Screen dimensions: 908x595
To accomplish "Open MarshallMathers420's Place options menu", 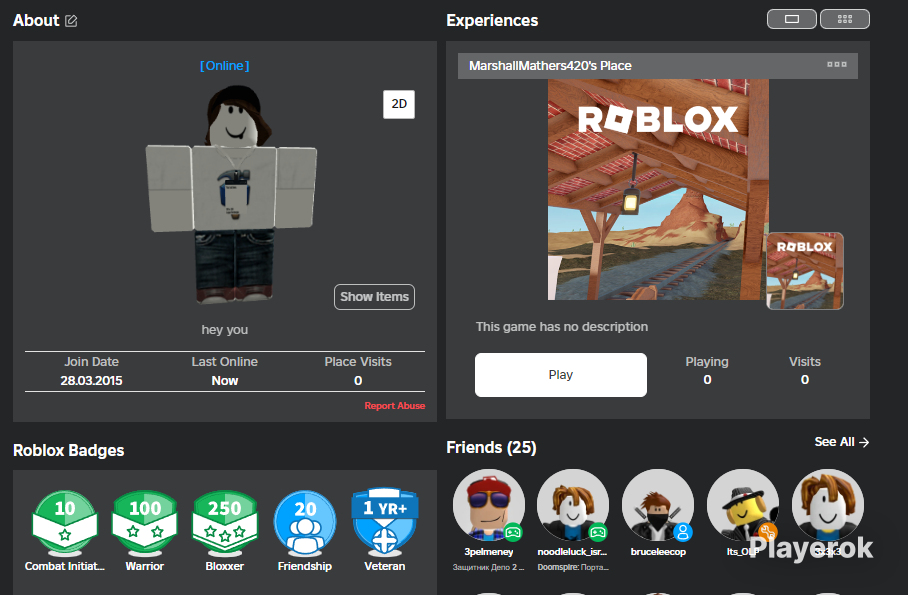I will point(837,64).
